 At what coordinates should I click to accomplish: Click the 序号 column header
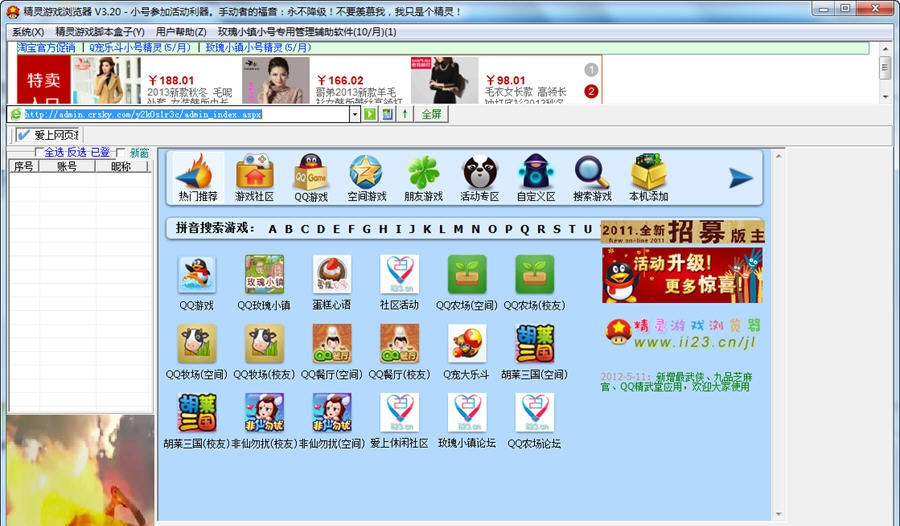[24, 167]
